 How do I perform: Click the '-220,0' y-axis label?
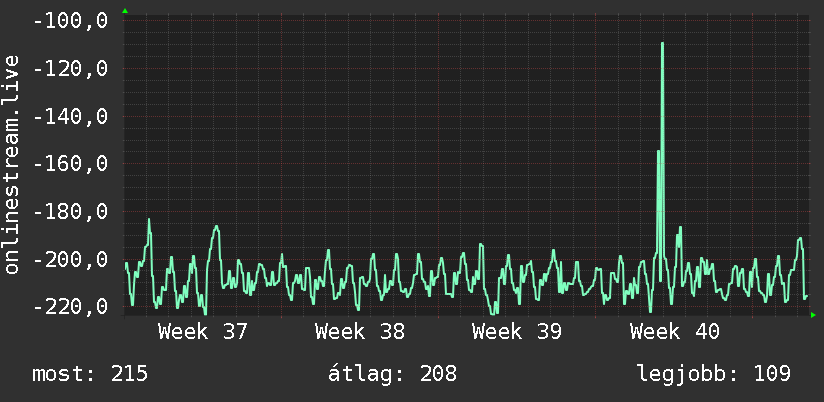tap(70, 306)
